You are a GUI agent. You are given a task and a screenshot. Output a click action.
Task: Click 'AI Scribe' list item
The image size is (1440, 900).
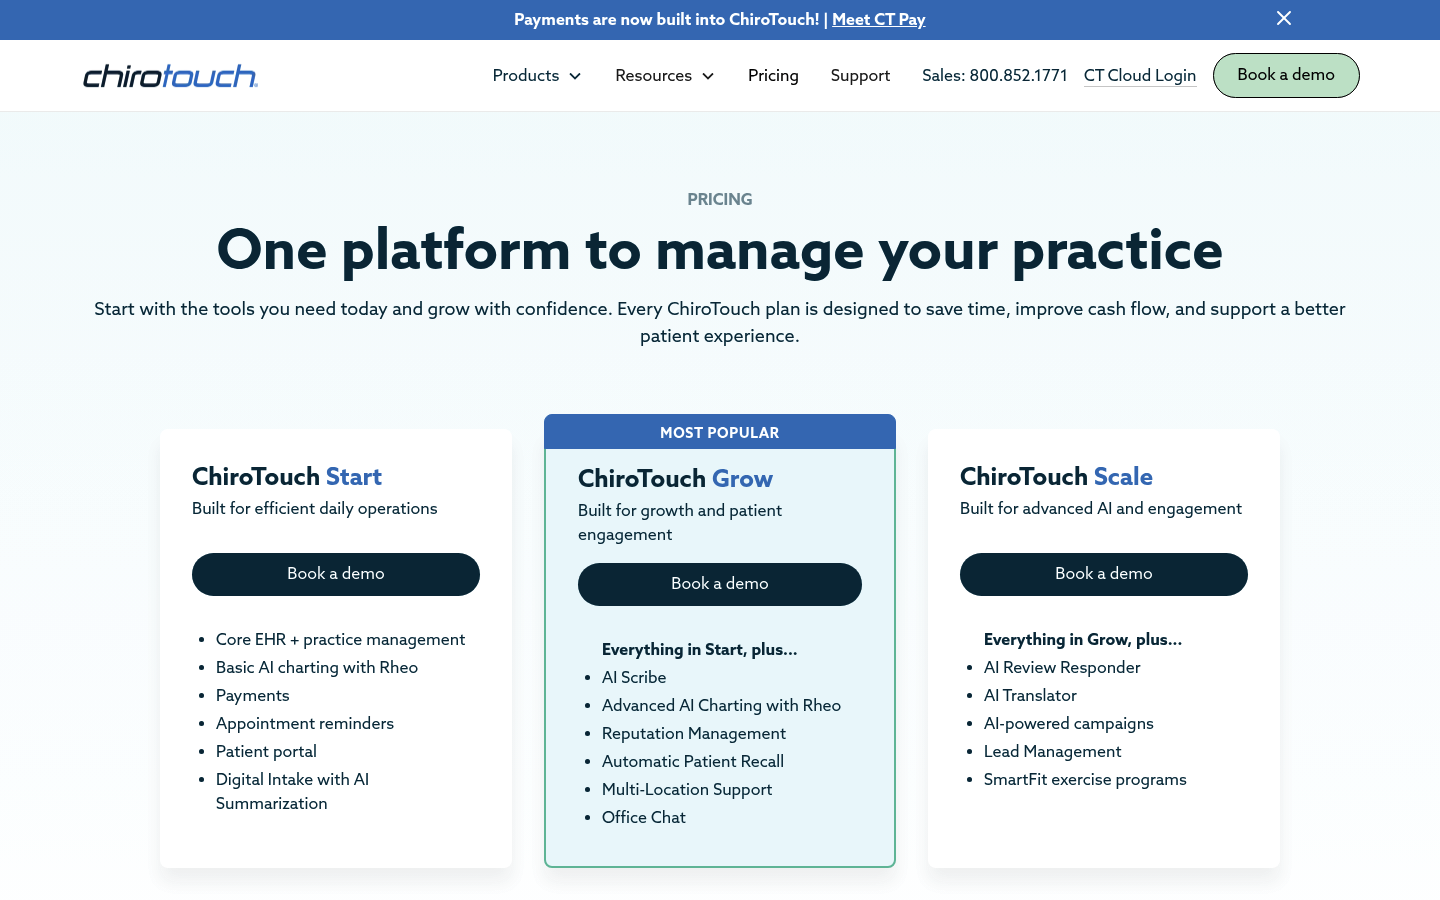pyautogui.click(x=634, y=677)
